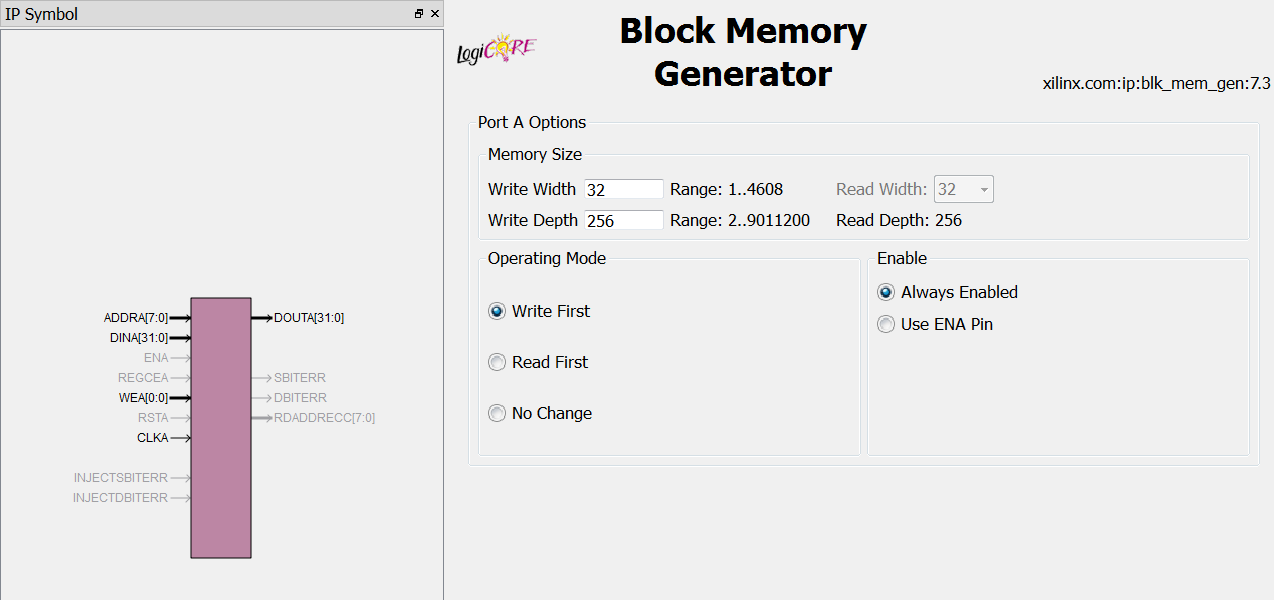Float the IP Symbol panel
Screen dimensions: 1274x600
tap(419, 14)
